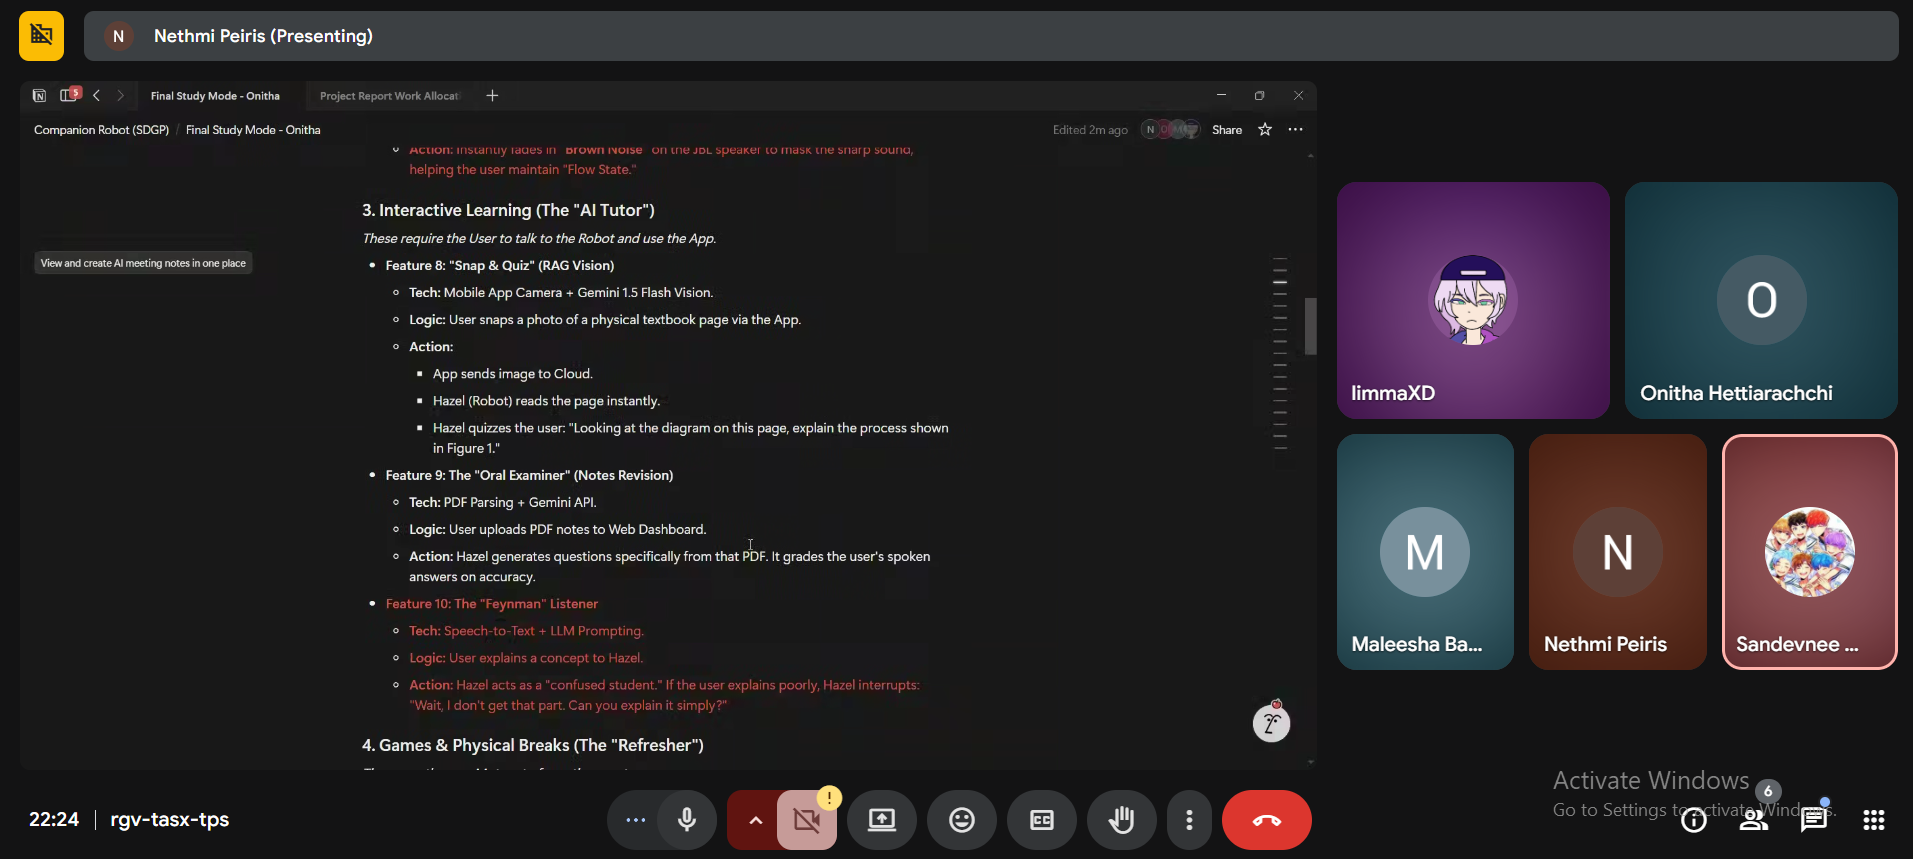Mute the microphone in meeting controls

[687, 820]
